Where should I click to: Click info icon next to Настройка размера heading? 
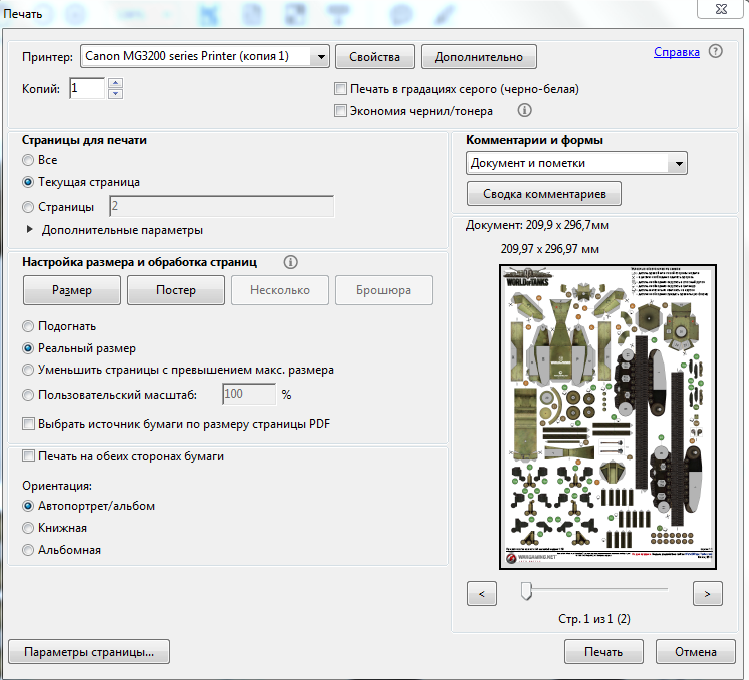click(x=290, y=262)
